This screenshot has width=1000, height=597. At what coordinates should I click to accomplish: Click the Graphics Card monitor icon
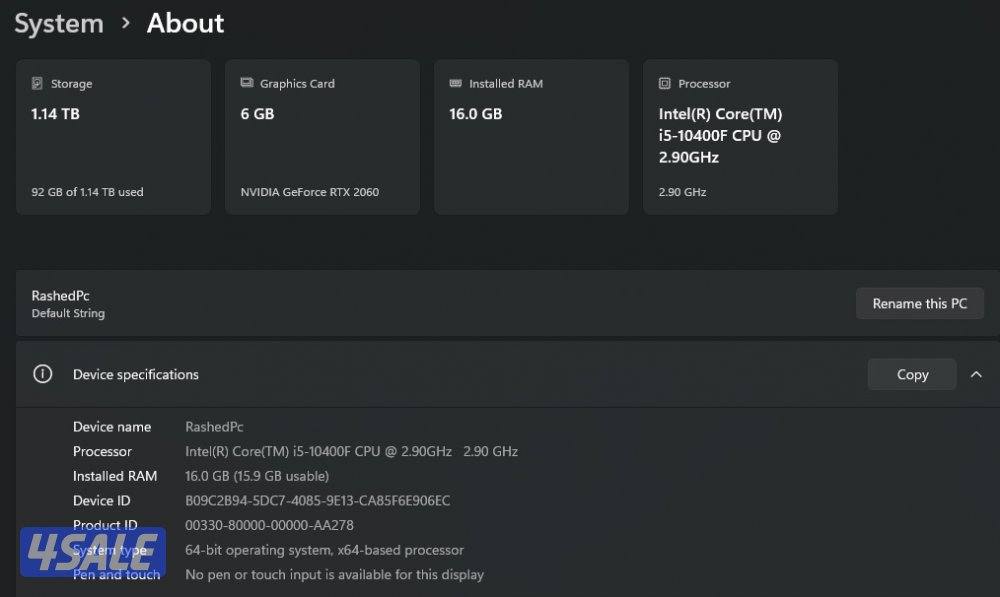247,84
